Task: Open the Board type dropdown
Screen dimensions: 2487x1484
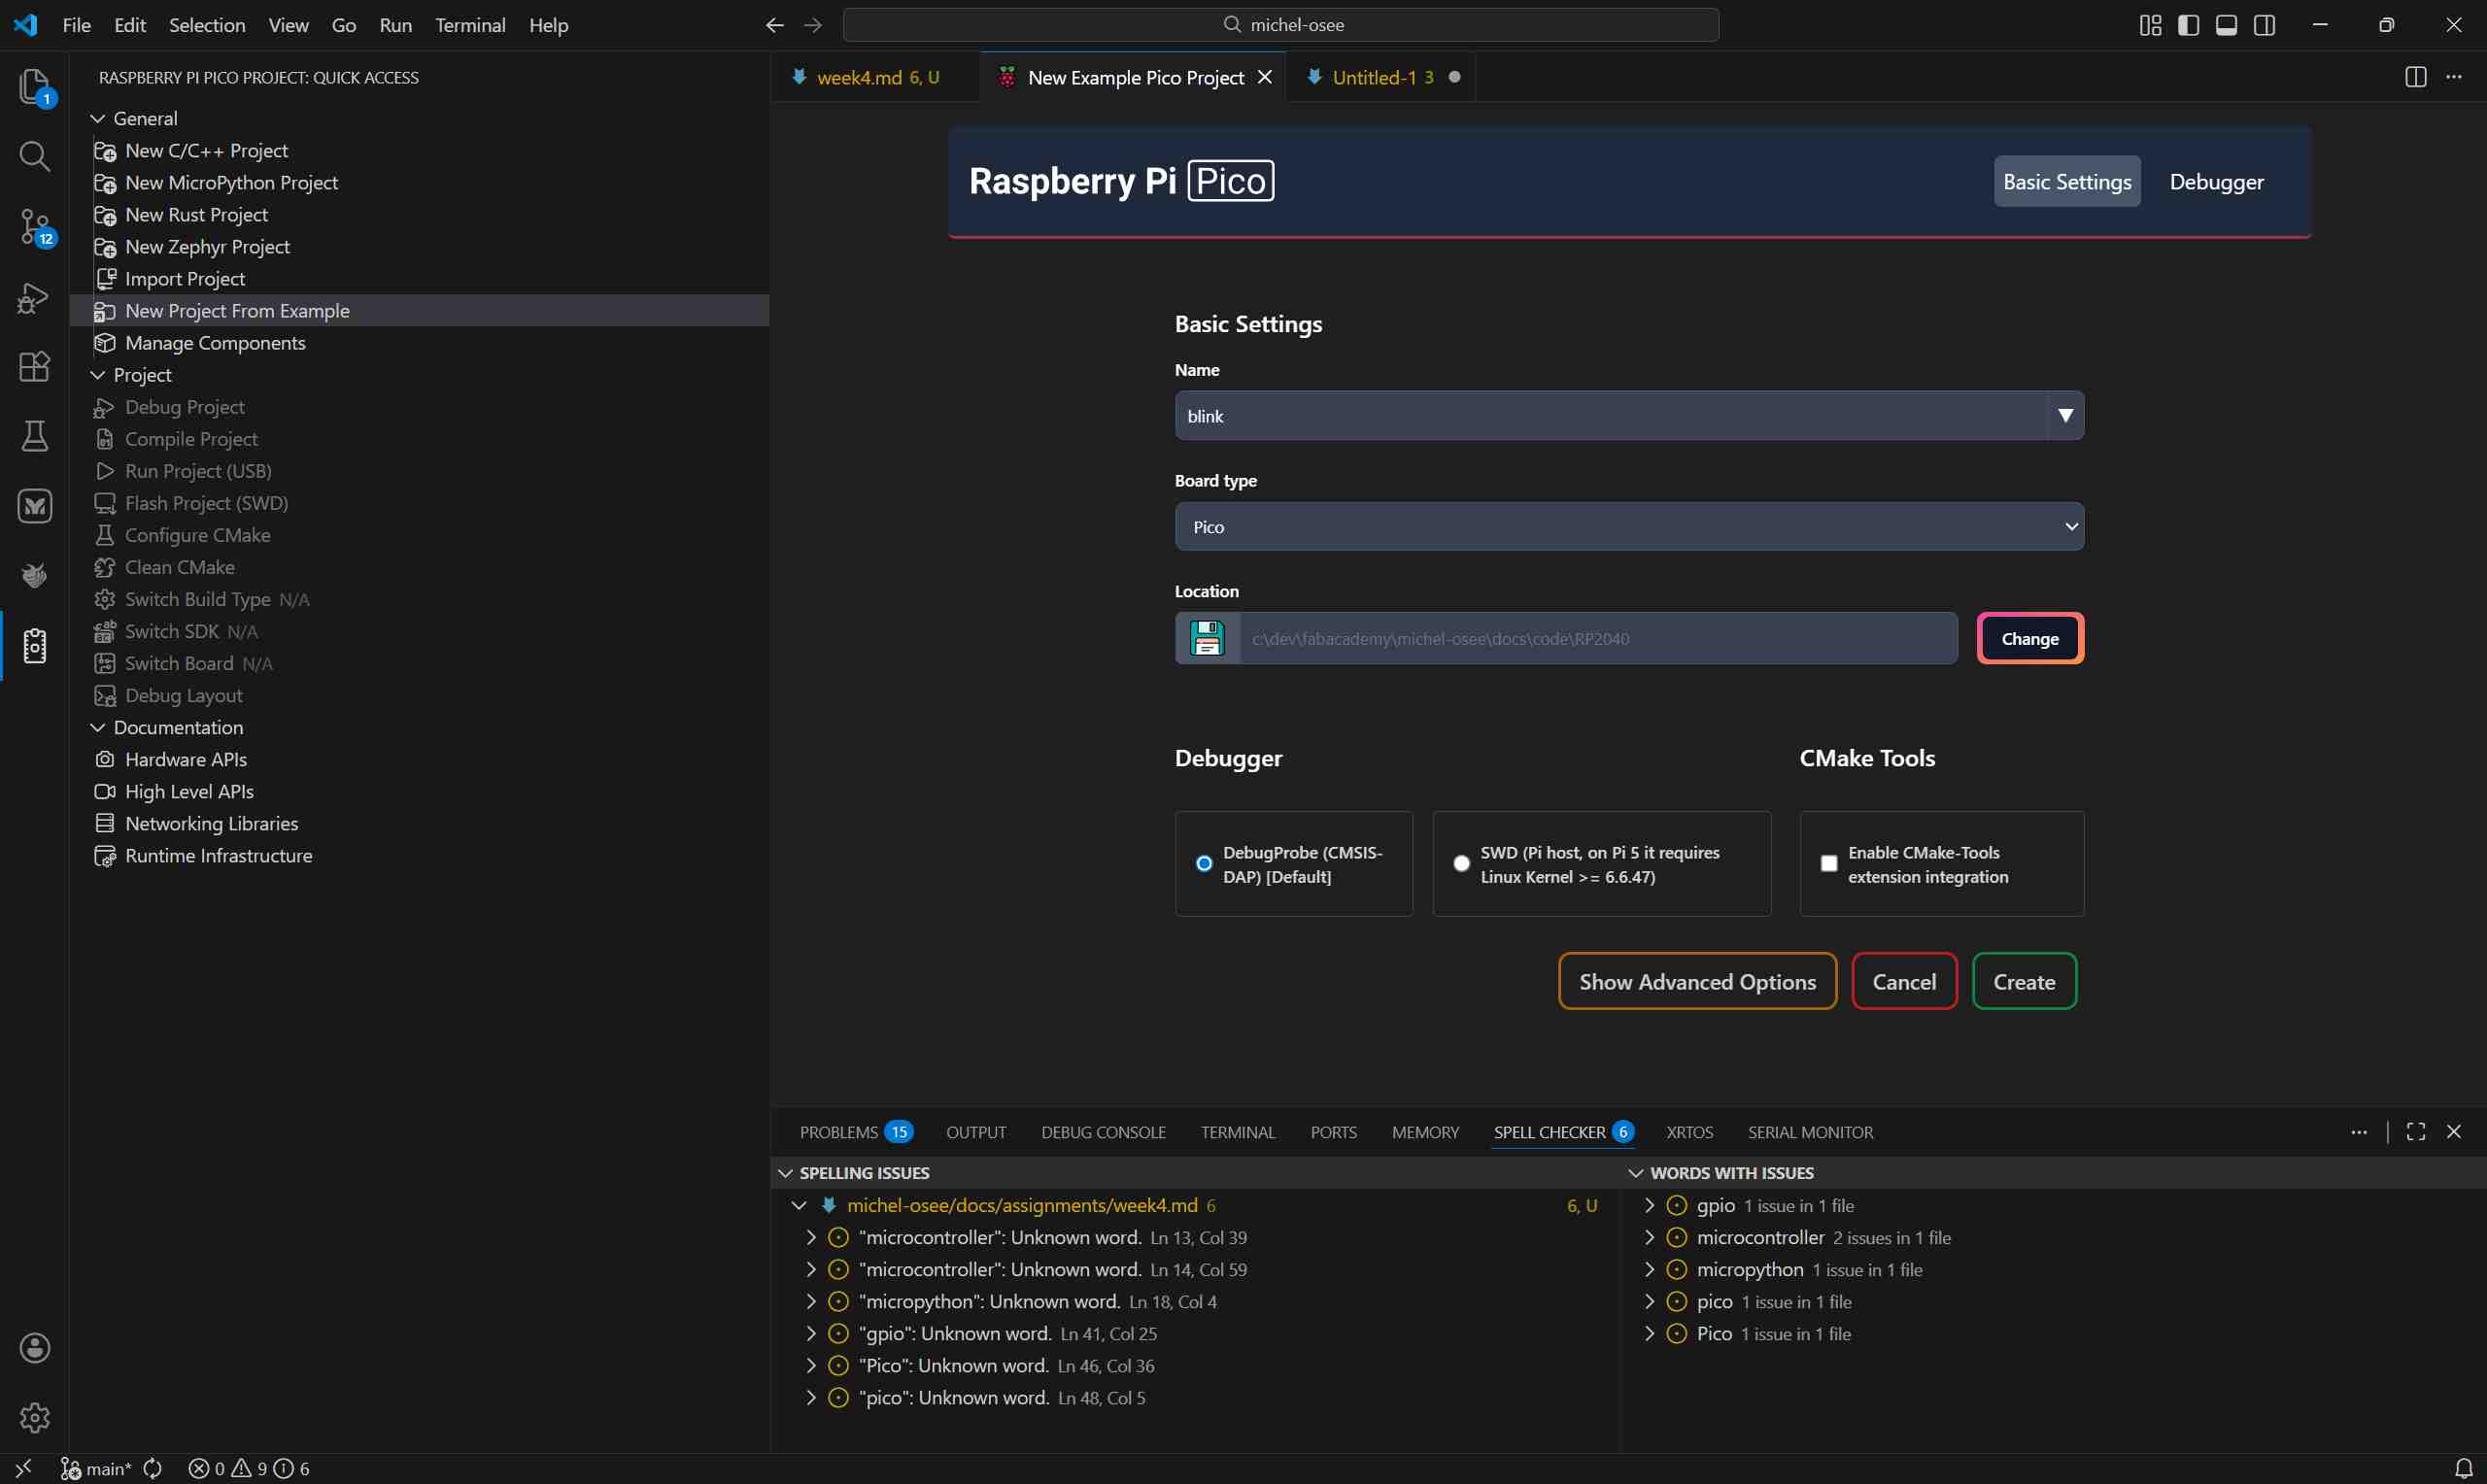Action: click(x=1628, y=527)
